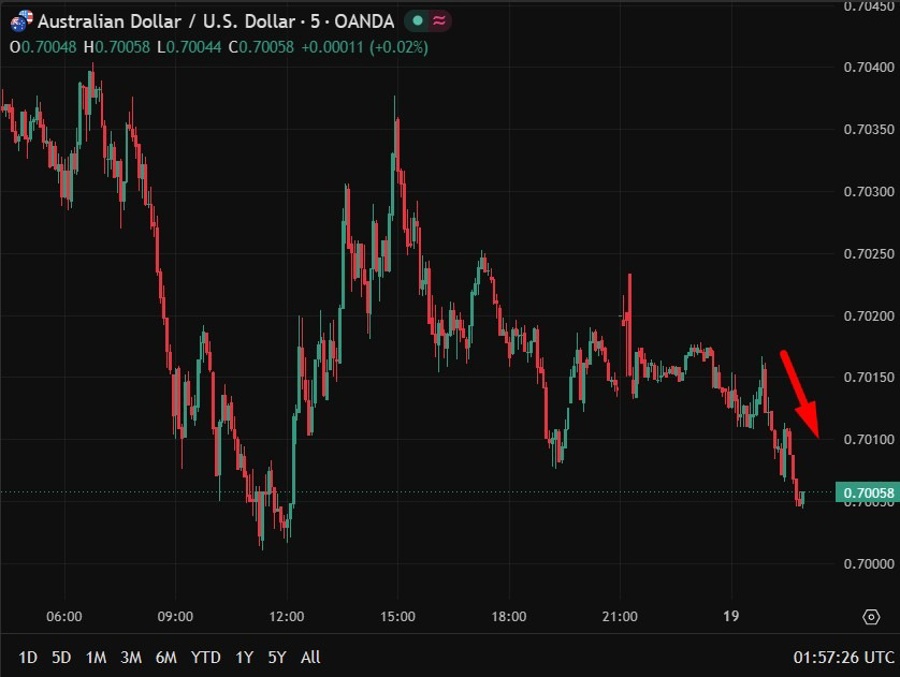Select the YTD time range
Screen dimensions: 900x677
pos(205,657)
